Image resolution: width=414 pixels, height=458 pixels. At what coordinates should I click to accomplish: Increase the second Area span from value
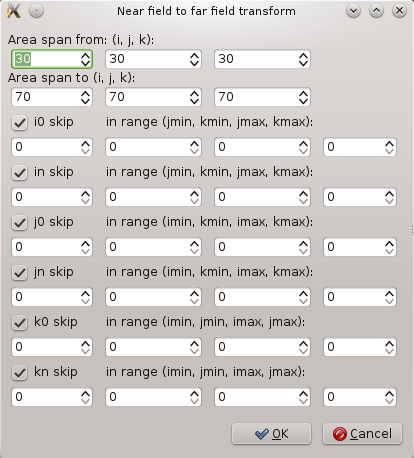point(194,55)
